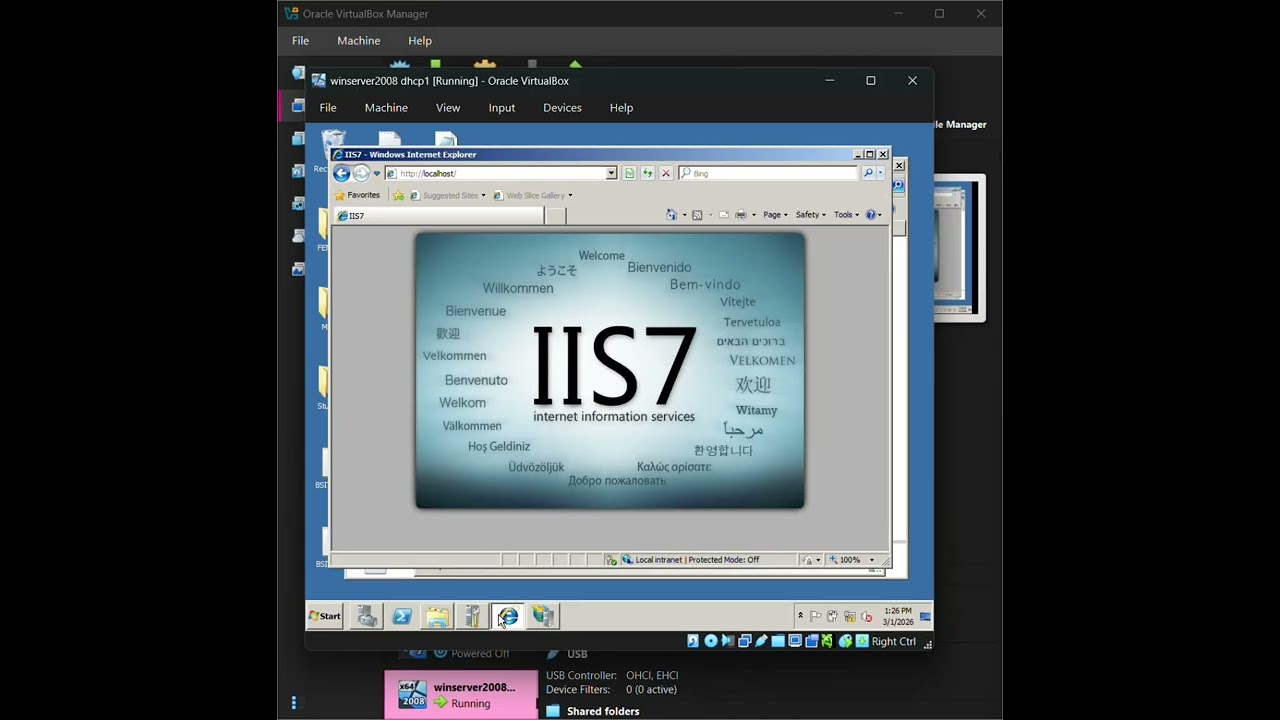This screenshot has height=720, width=1280.
Task: Open the Tools menu in IE
Action: [846, 215]
